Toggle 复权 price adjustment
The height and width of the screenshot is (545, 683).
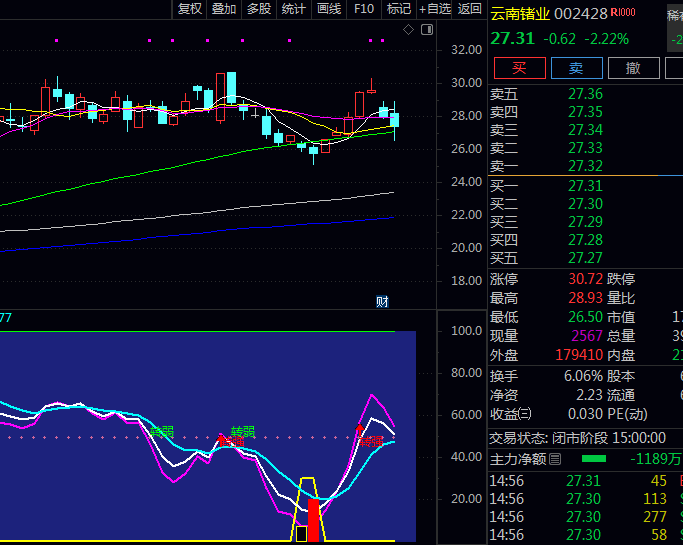click(190, 9)
